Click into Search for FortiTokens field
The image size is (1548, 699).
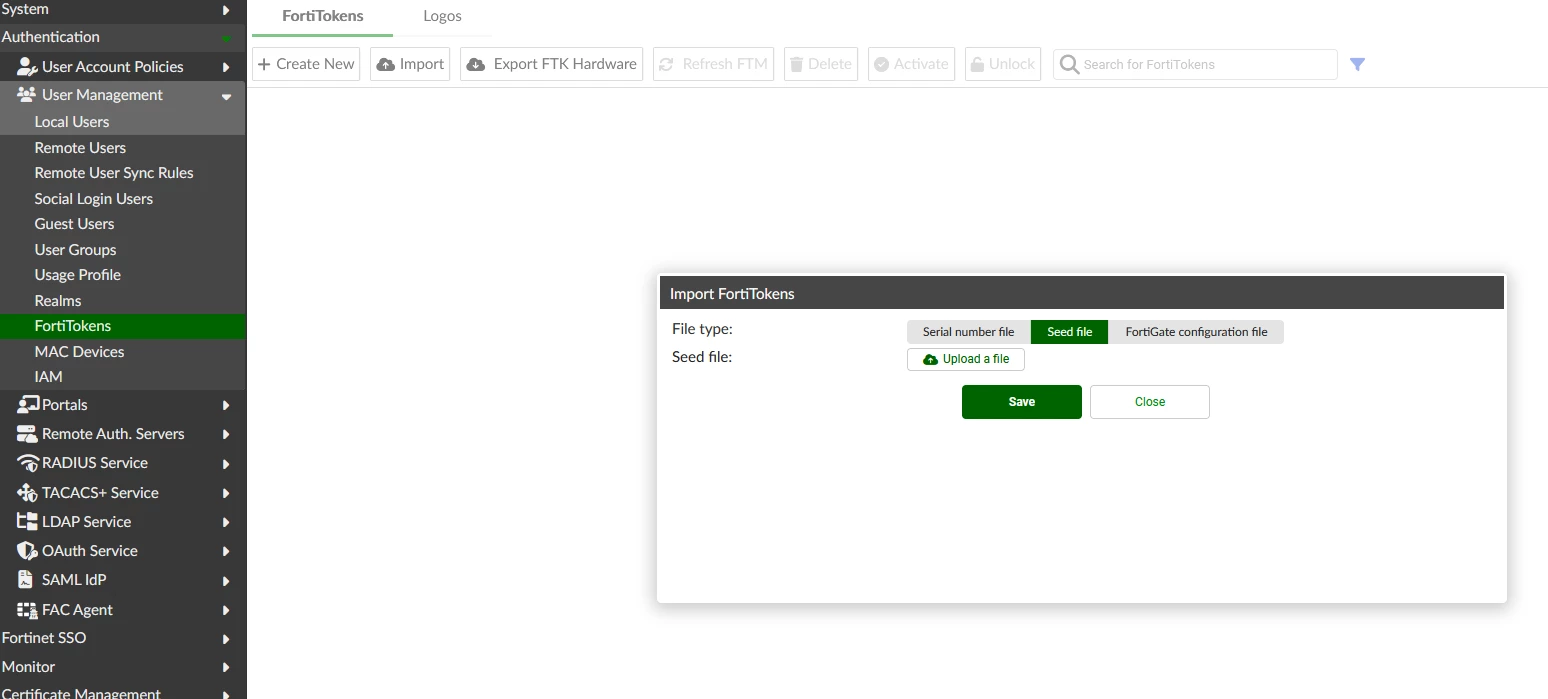pos(1195,64)
